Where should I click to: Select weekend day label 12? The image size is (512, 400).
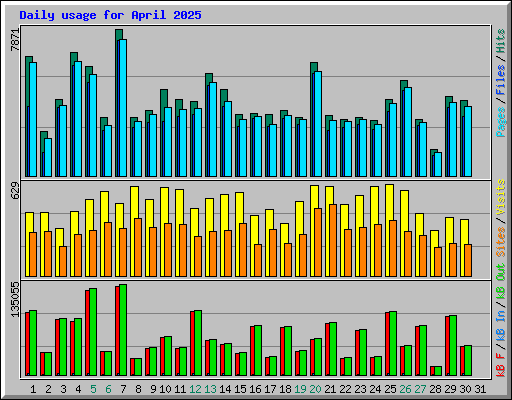click(x=195, y=389)
